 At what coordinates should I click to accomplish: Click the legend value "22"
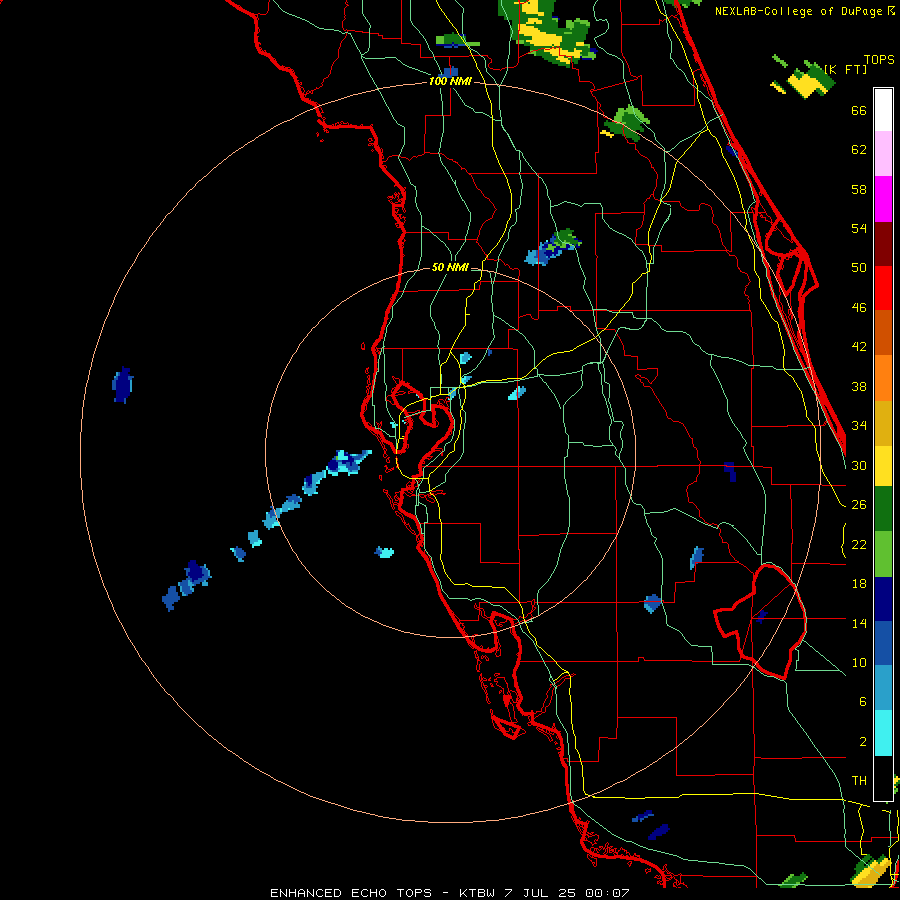point(859,544)
